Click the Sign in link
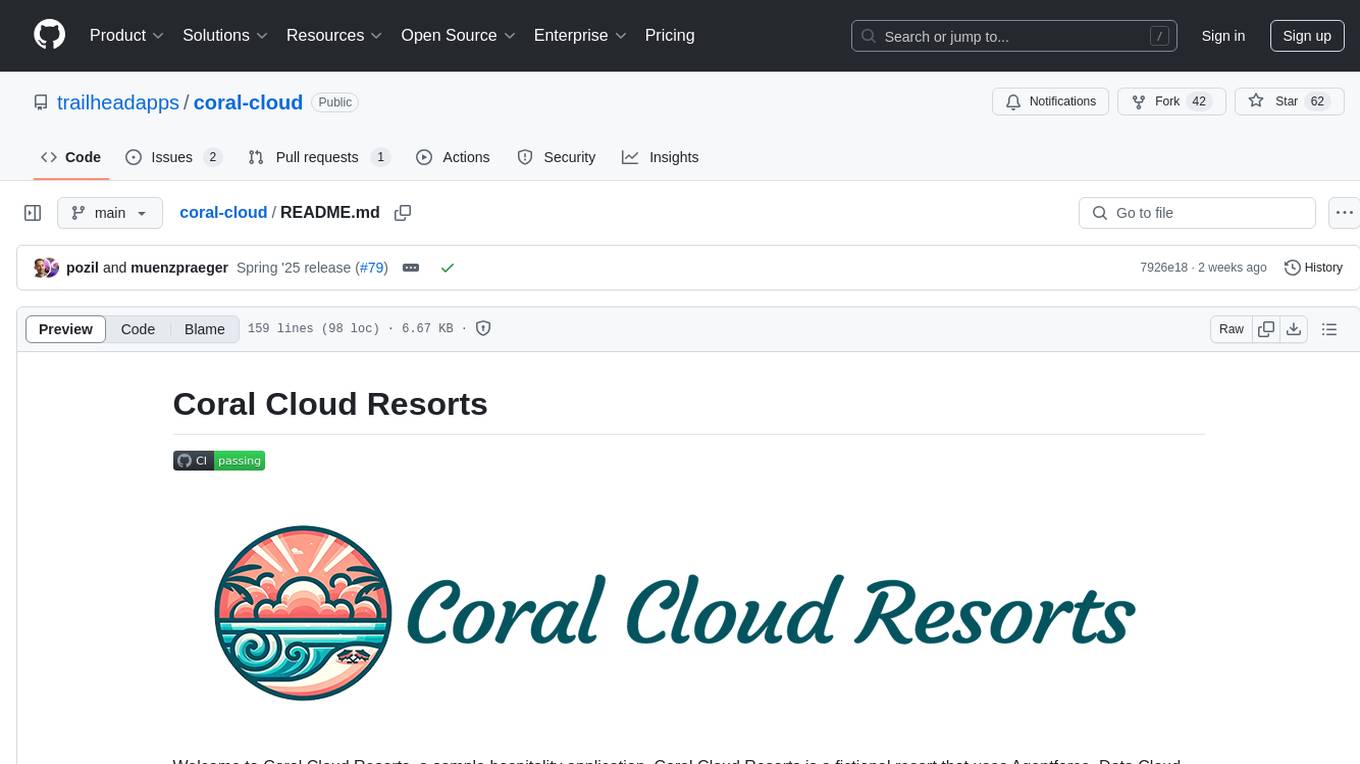This screenshot has height=764, width=1360. [1223, 36]
